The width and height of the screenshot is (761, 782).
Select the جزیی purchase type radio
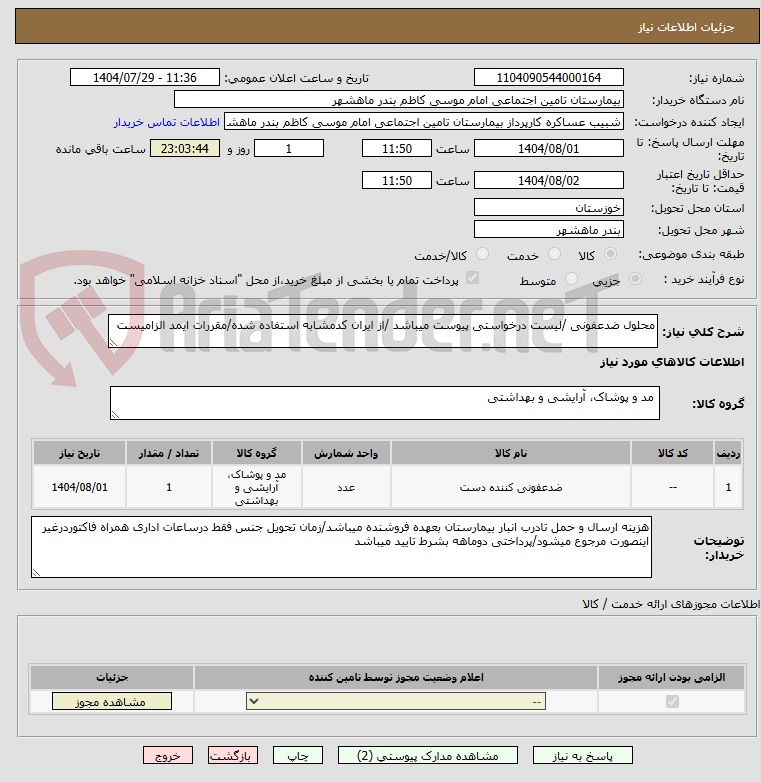pyautogui.click(x=635, y=279)
